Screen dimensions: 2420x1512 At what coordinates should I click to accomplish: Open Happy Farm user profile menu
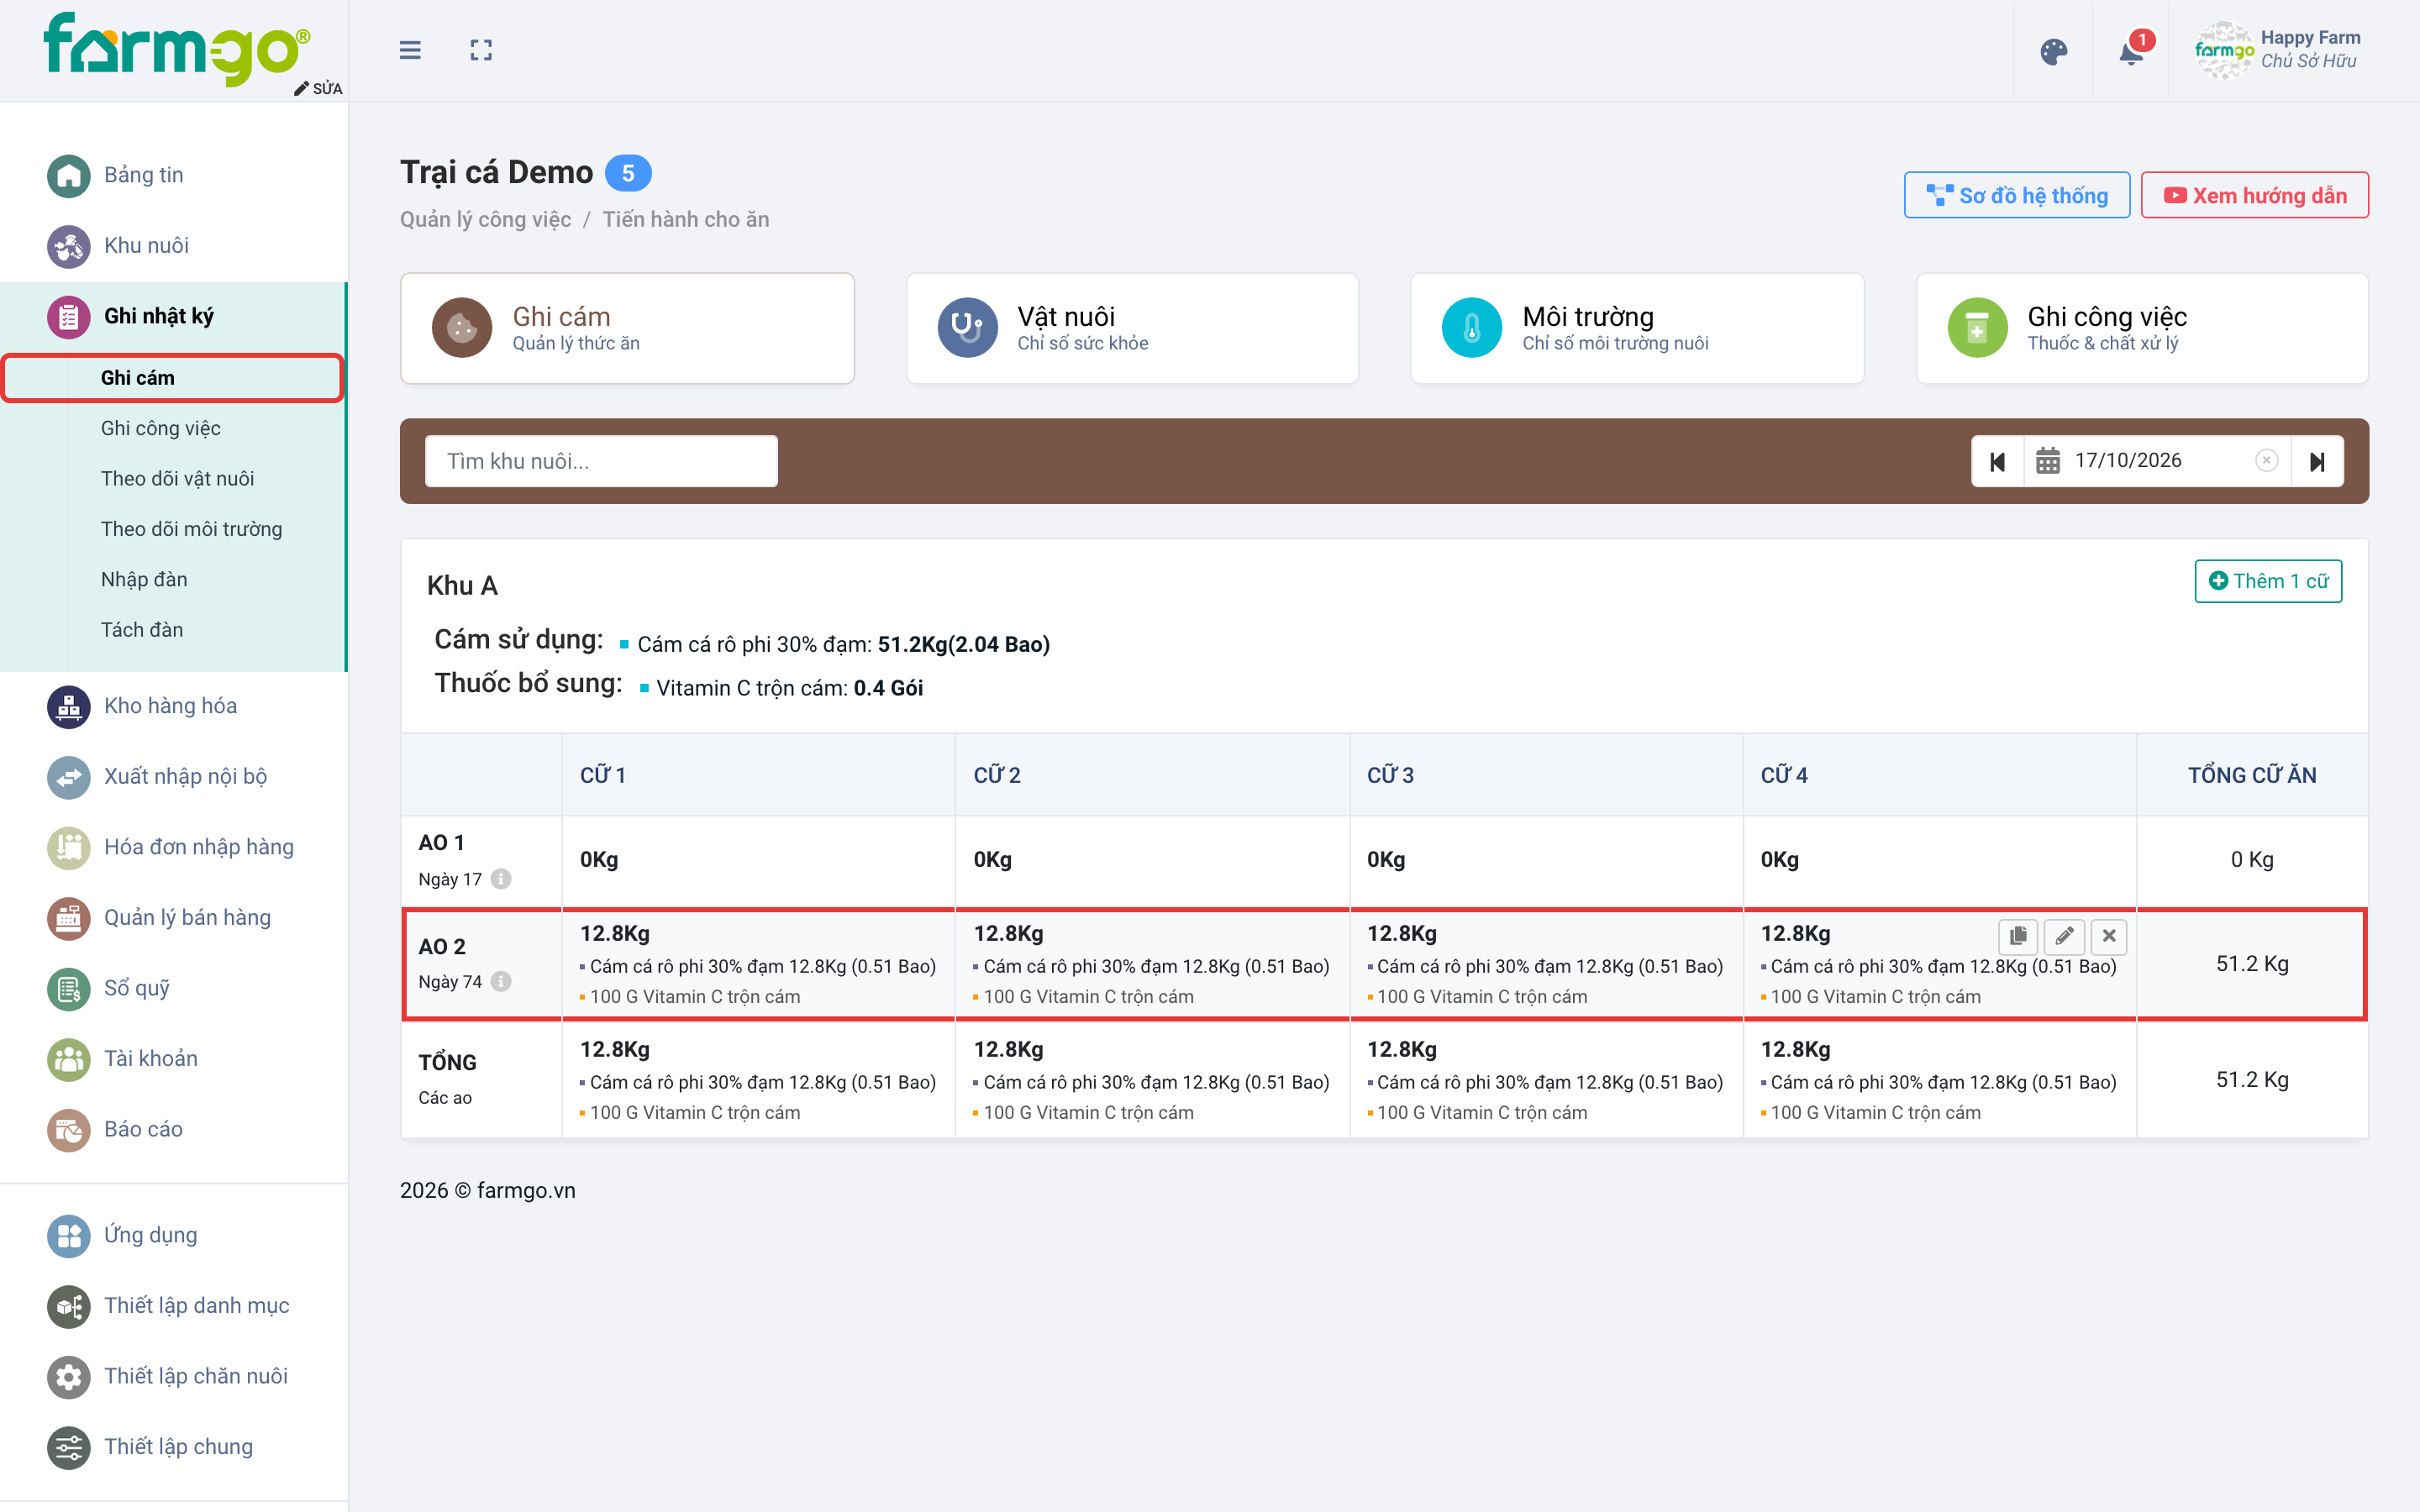click(x=2278, y=50)
